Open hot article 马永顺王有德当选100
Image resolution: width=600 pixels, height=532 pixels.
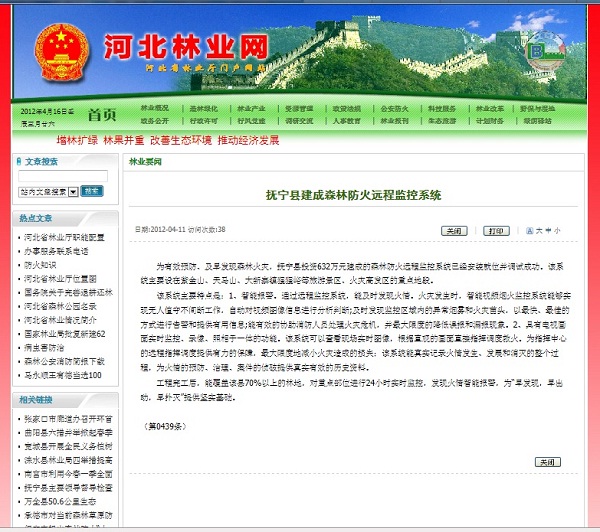click(x=63, y=375)
